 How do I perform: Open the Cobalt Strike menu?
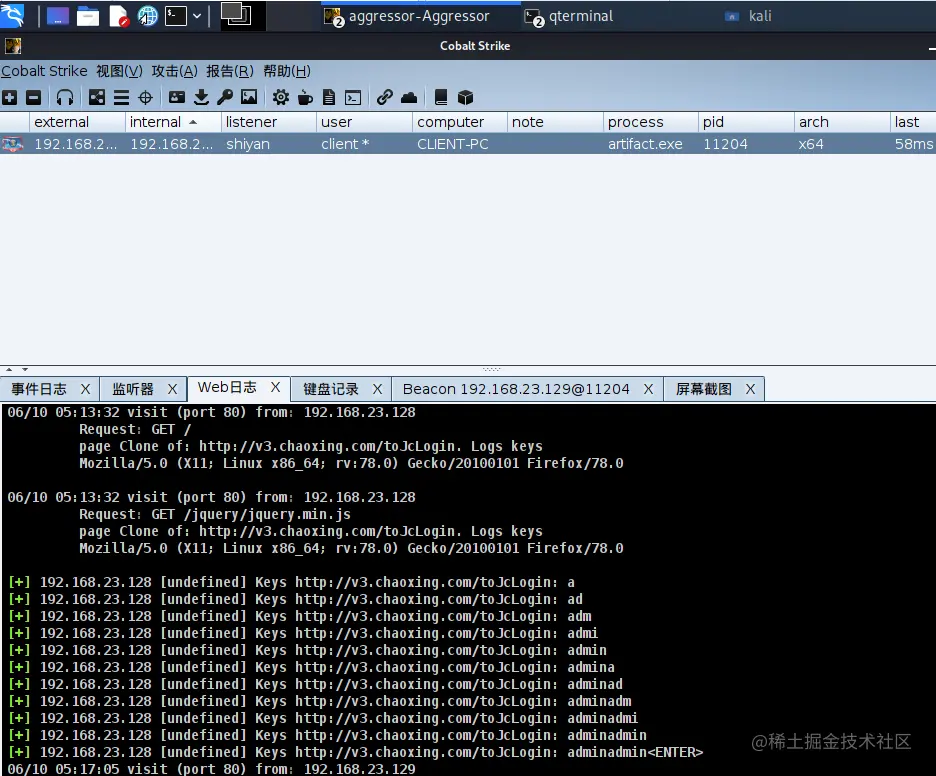[x=44, y=71]
